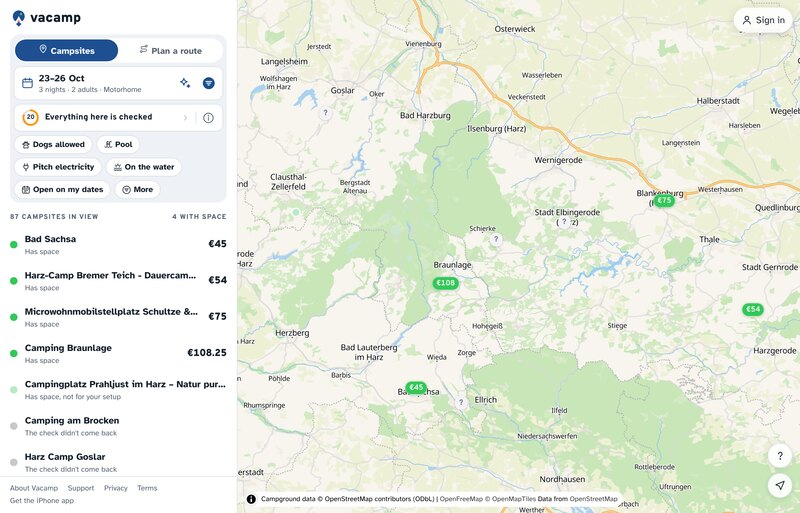
Task: Select the Bad Sachsa campsite row
Action: pos(118,244)
